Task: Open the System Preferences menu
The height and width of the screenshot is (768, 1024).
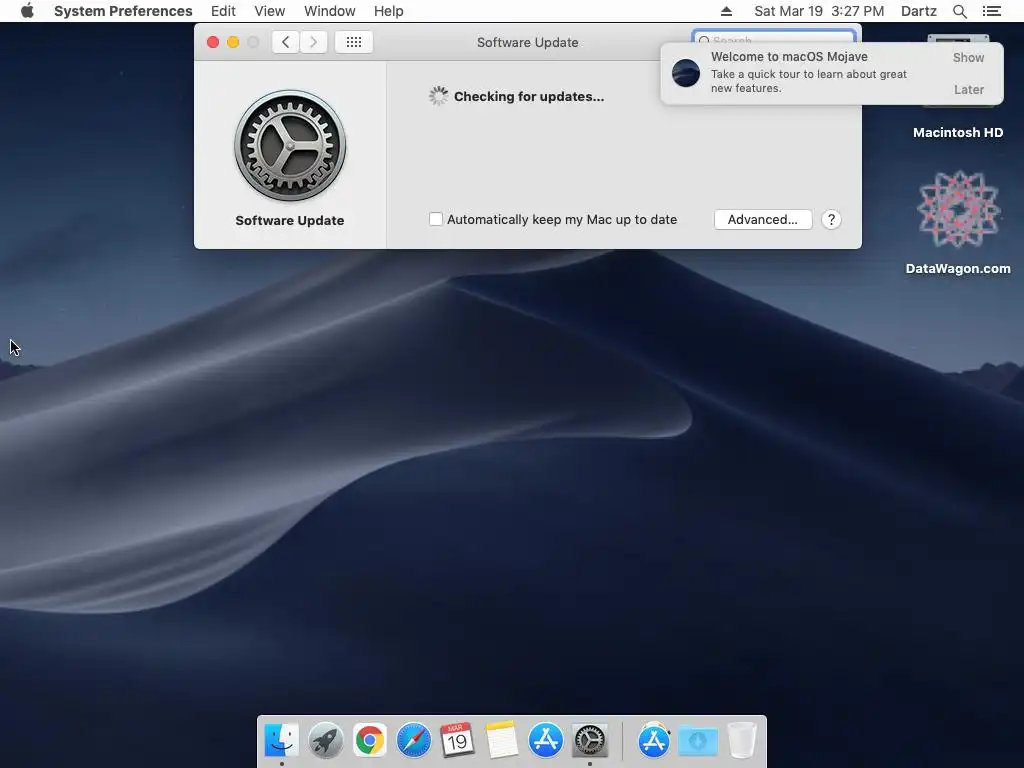Action: (x=123, y=11)
